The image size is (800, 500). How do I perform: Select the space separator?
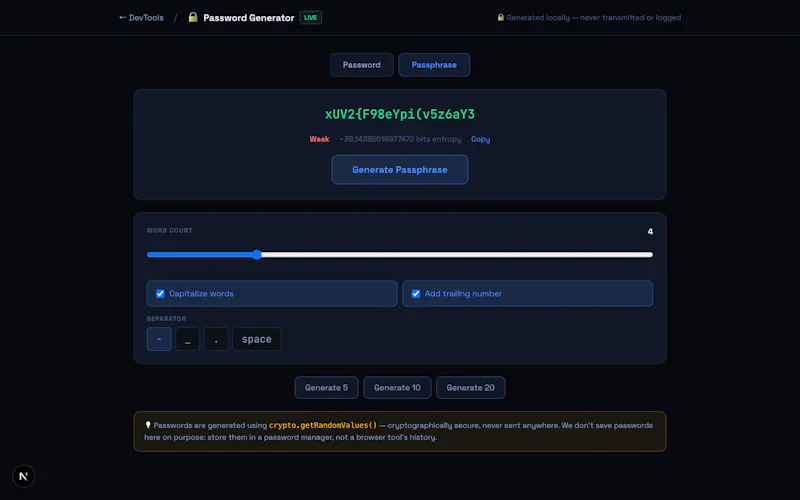257,339
